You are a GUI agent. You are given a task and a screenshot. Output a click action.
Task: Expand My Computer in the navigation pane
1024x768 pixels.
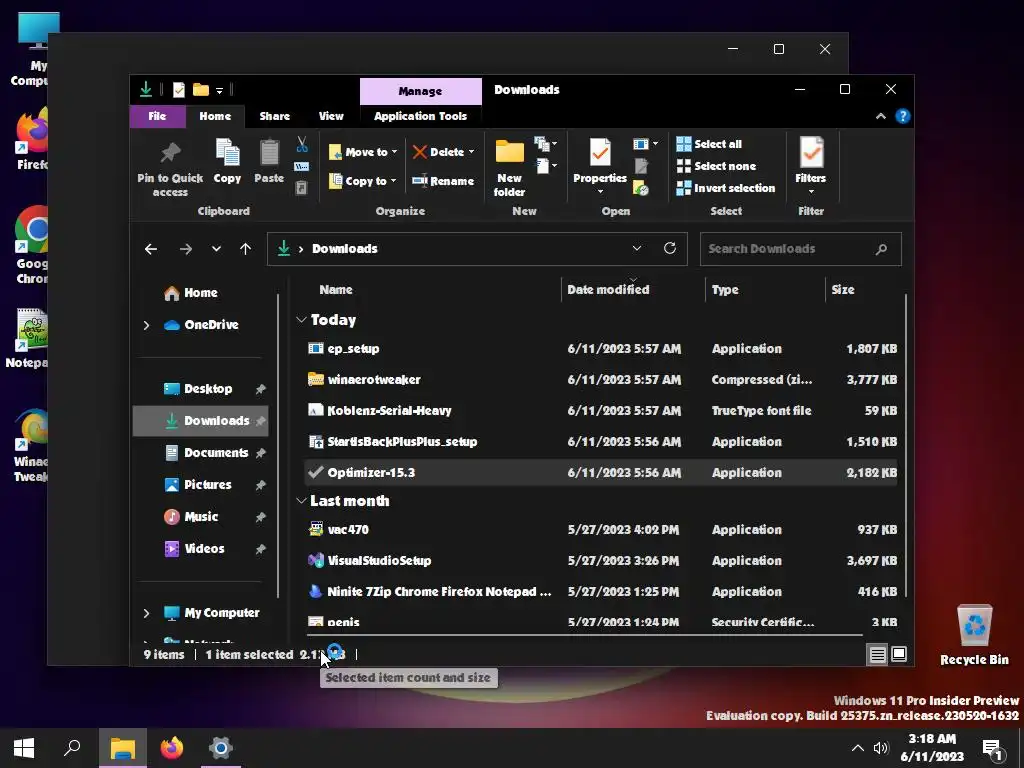[x=146, y=613]
